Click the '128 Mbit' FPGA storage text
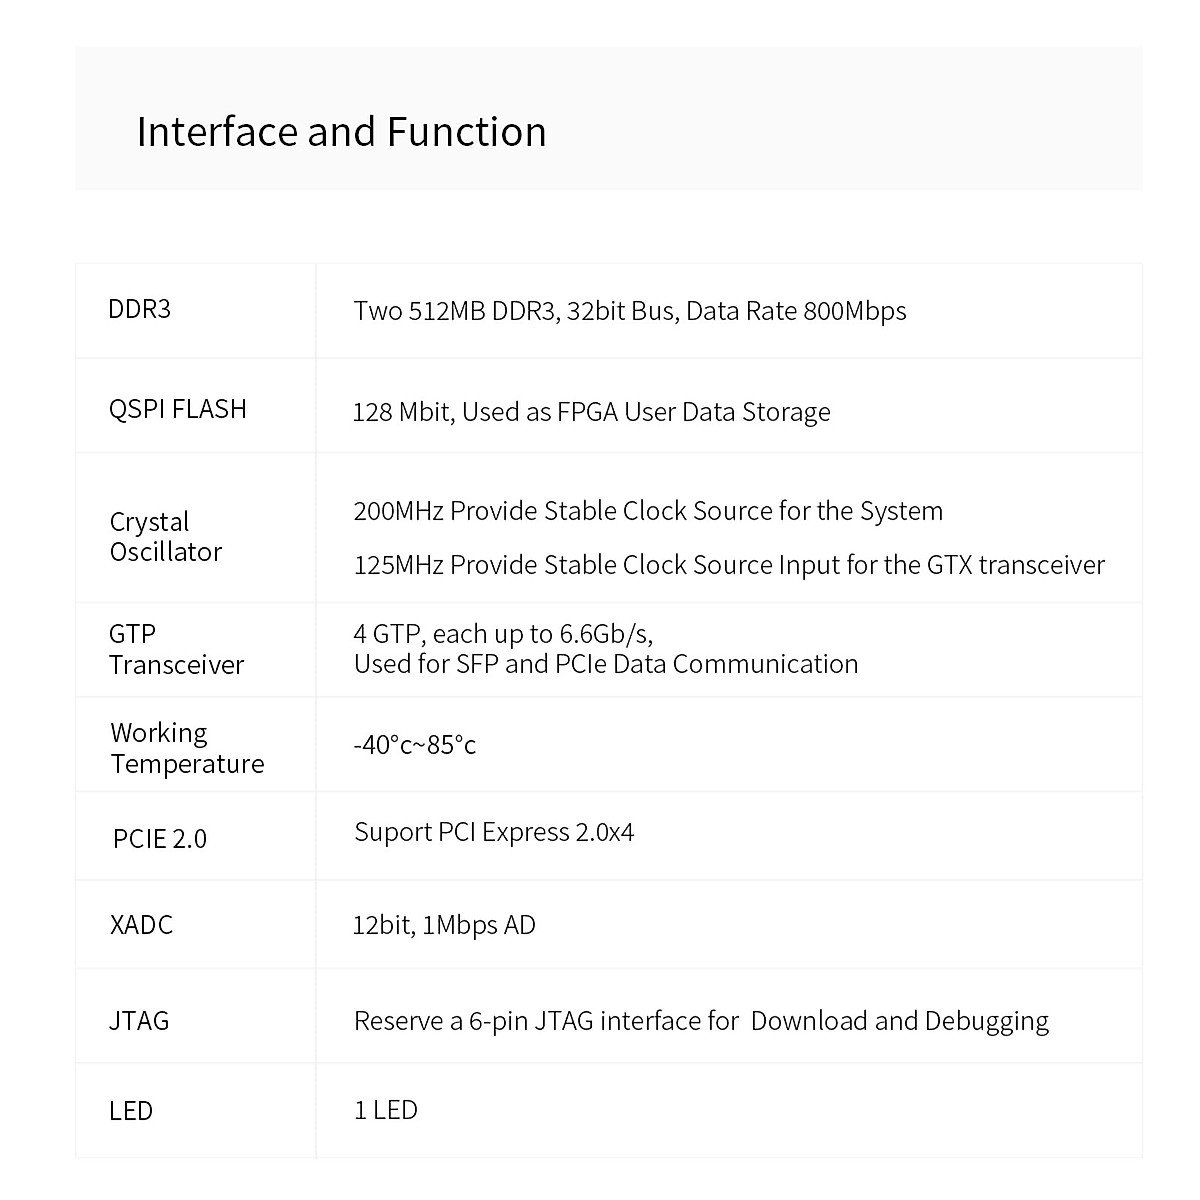The height and width of the screenshot is (1200, 1200). (591, 412)
